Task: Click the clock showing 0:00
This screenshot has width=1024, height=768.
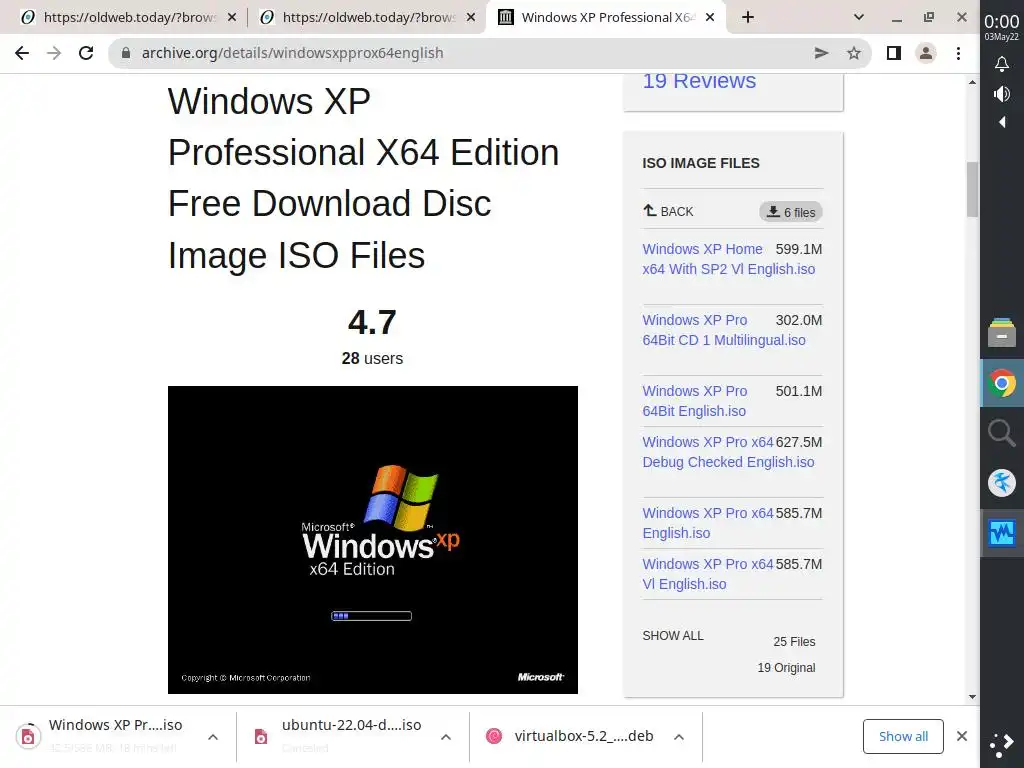Action: pos(1002,22)
